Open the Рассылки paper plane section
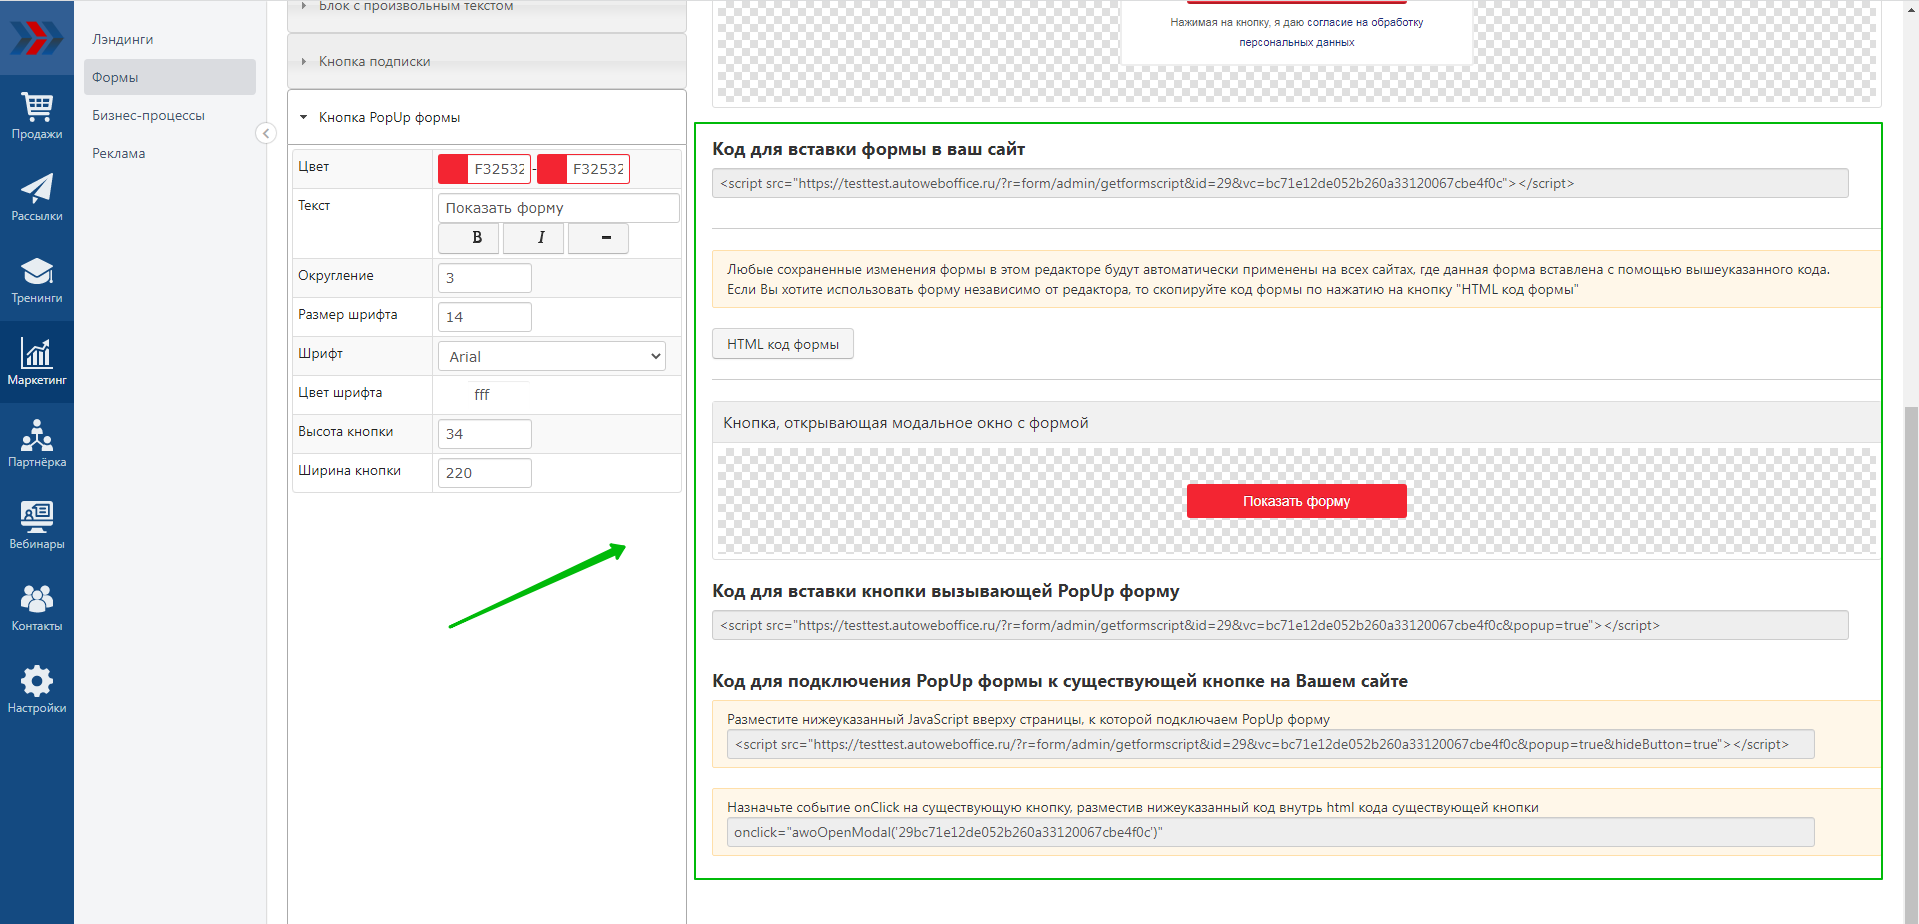The image size is (1919, 924). pyautogui.click(x=37, y=198)
